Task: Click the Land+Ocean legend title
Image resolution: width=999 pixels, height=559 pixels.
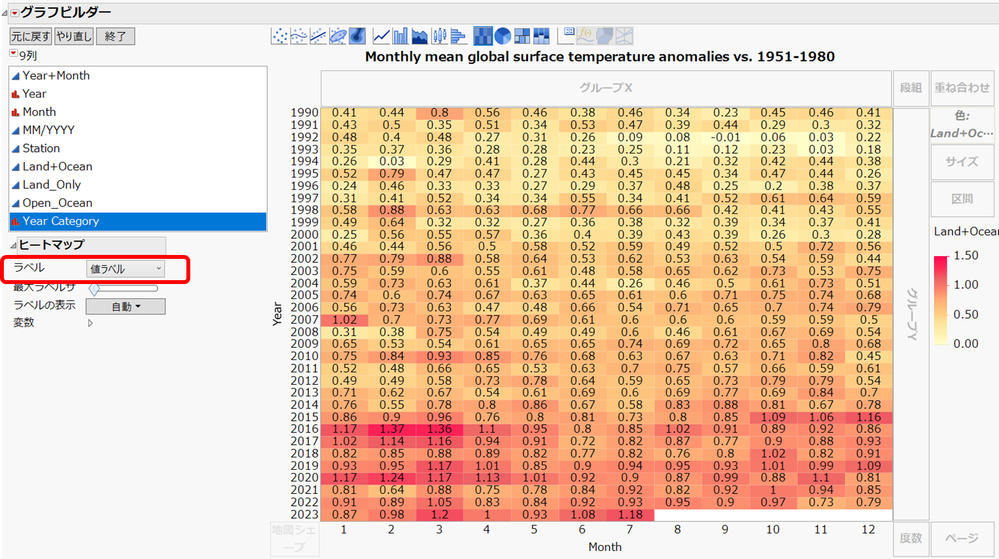Action: pyautogui.click(x=965, y=231)
